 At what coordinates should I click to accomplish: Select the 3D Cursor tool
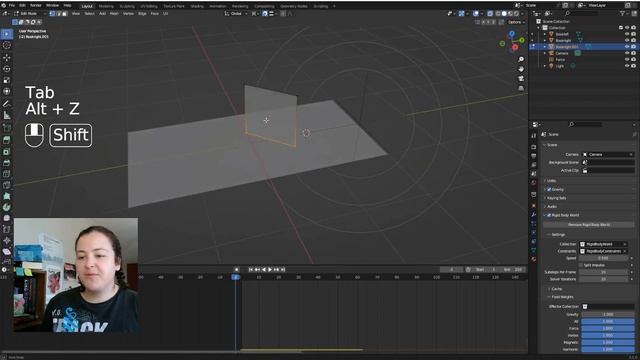click(7, 46)
